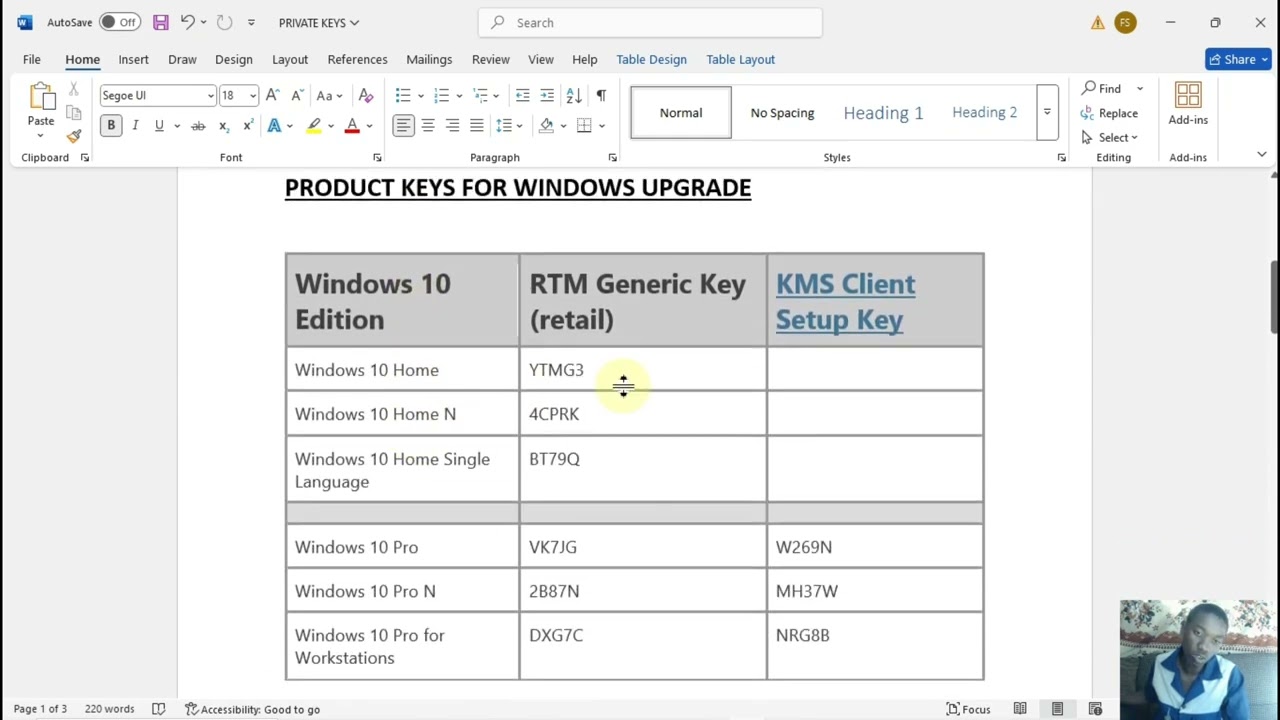Screen dimensions: 1280x720
Task: Switch to Web Layout view icon
Action: click(1095, 709)
